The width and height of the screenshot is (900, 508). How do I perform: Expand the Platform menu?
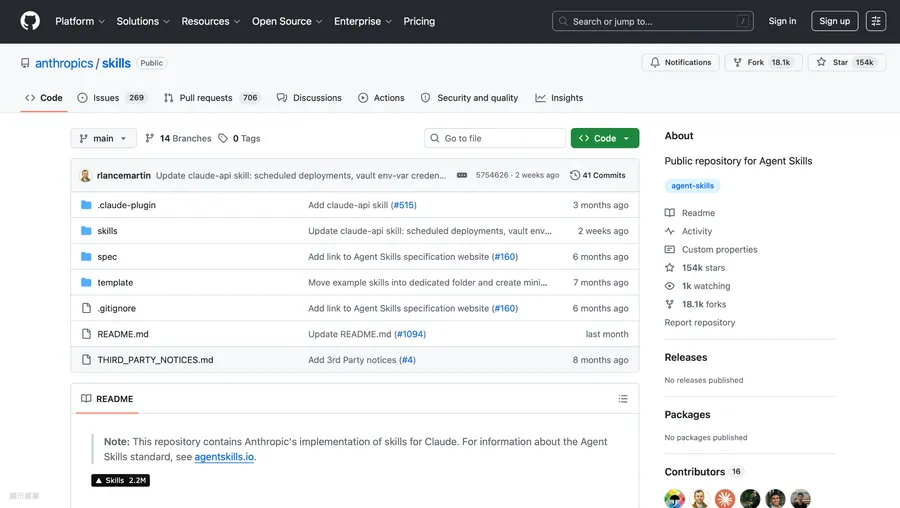point(80,21)
